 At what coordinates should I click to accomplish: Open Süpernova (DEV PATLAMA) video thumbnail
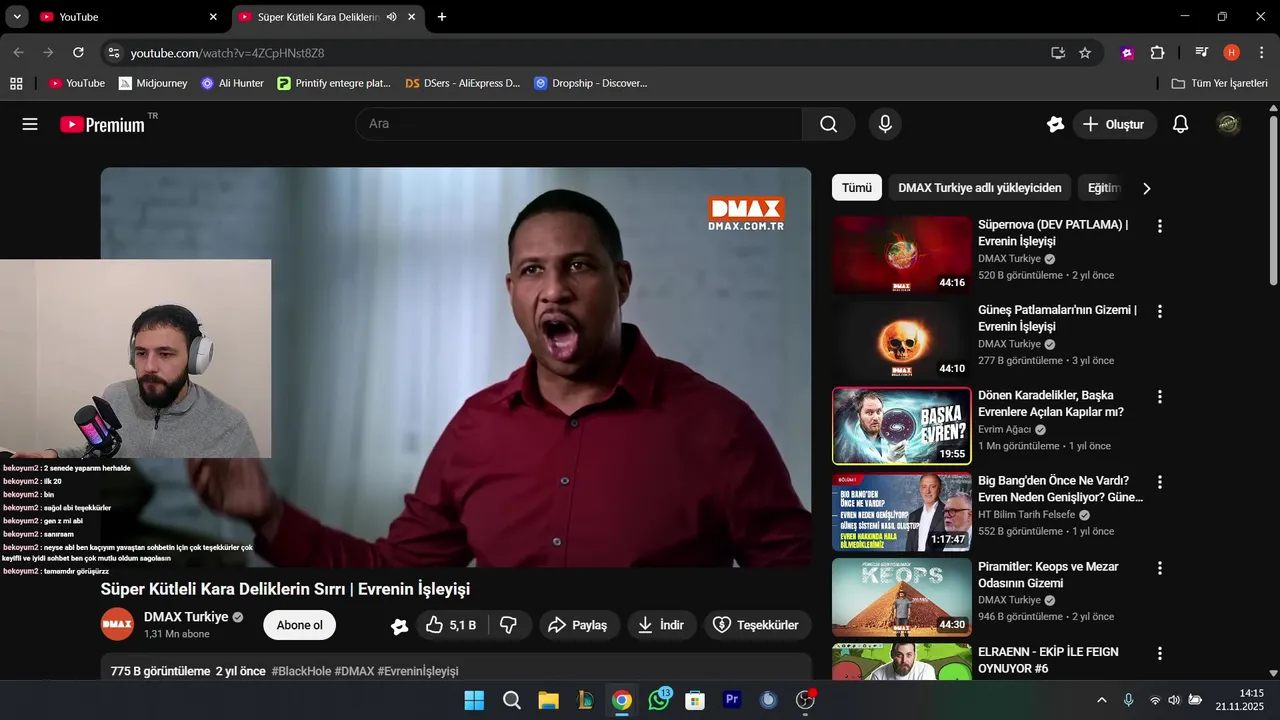tap(902, 255)
